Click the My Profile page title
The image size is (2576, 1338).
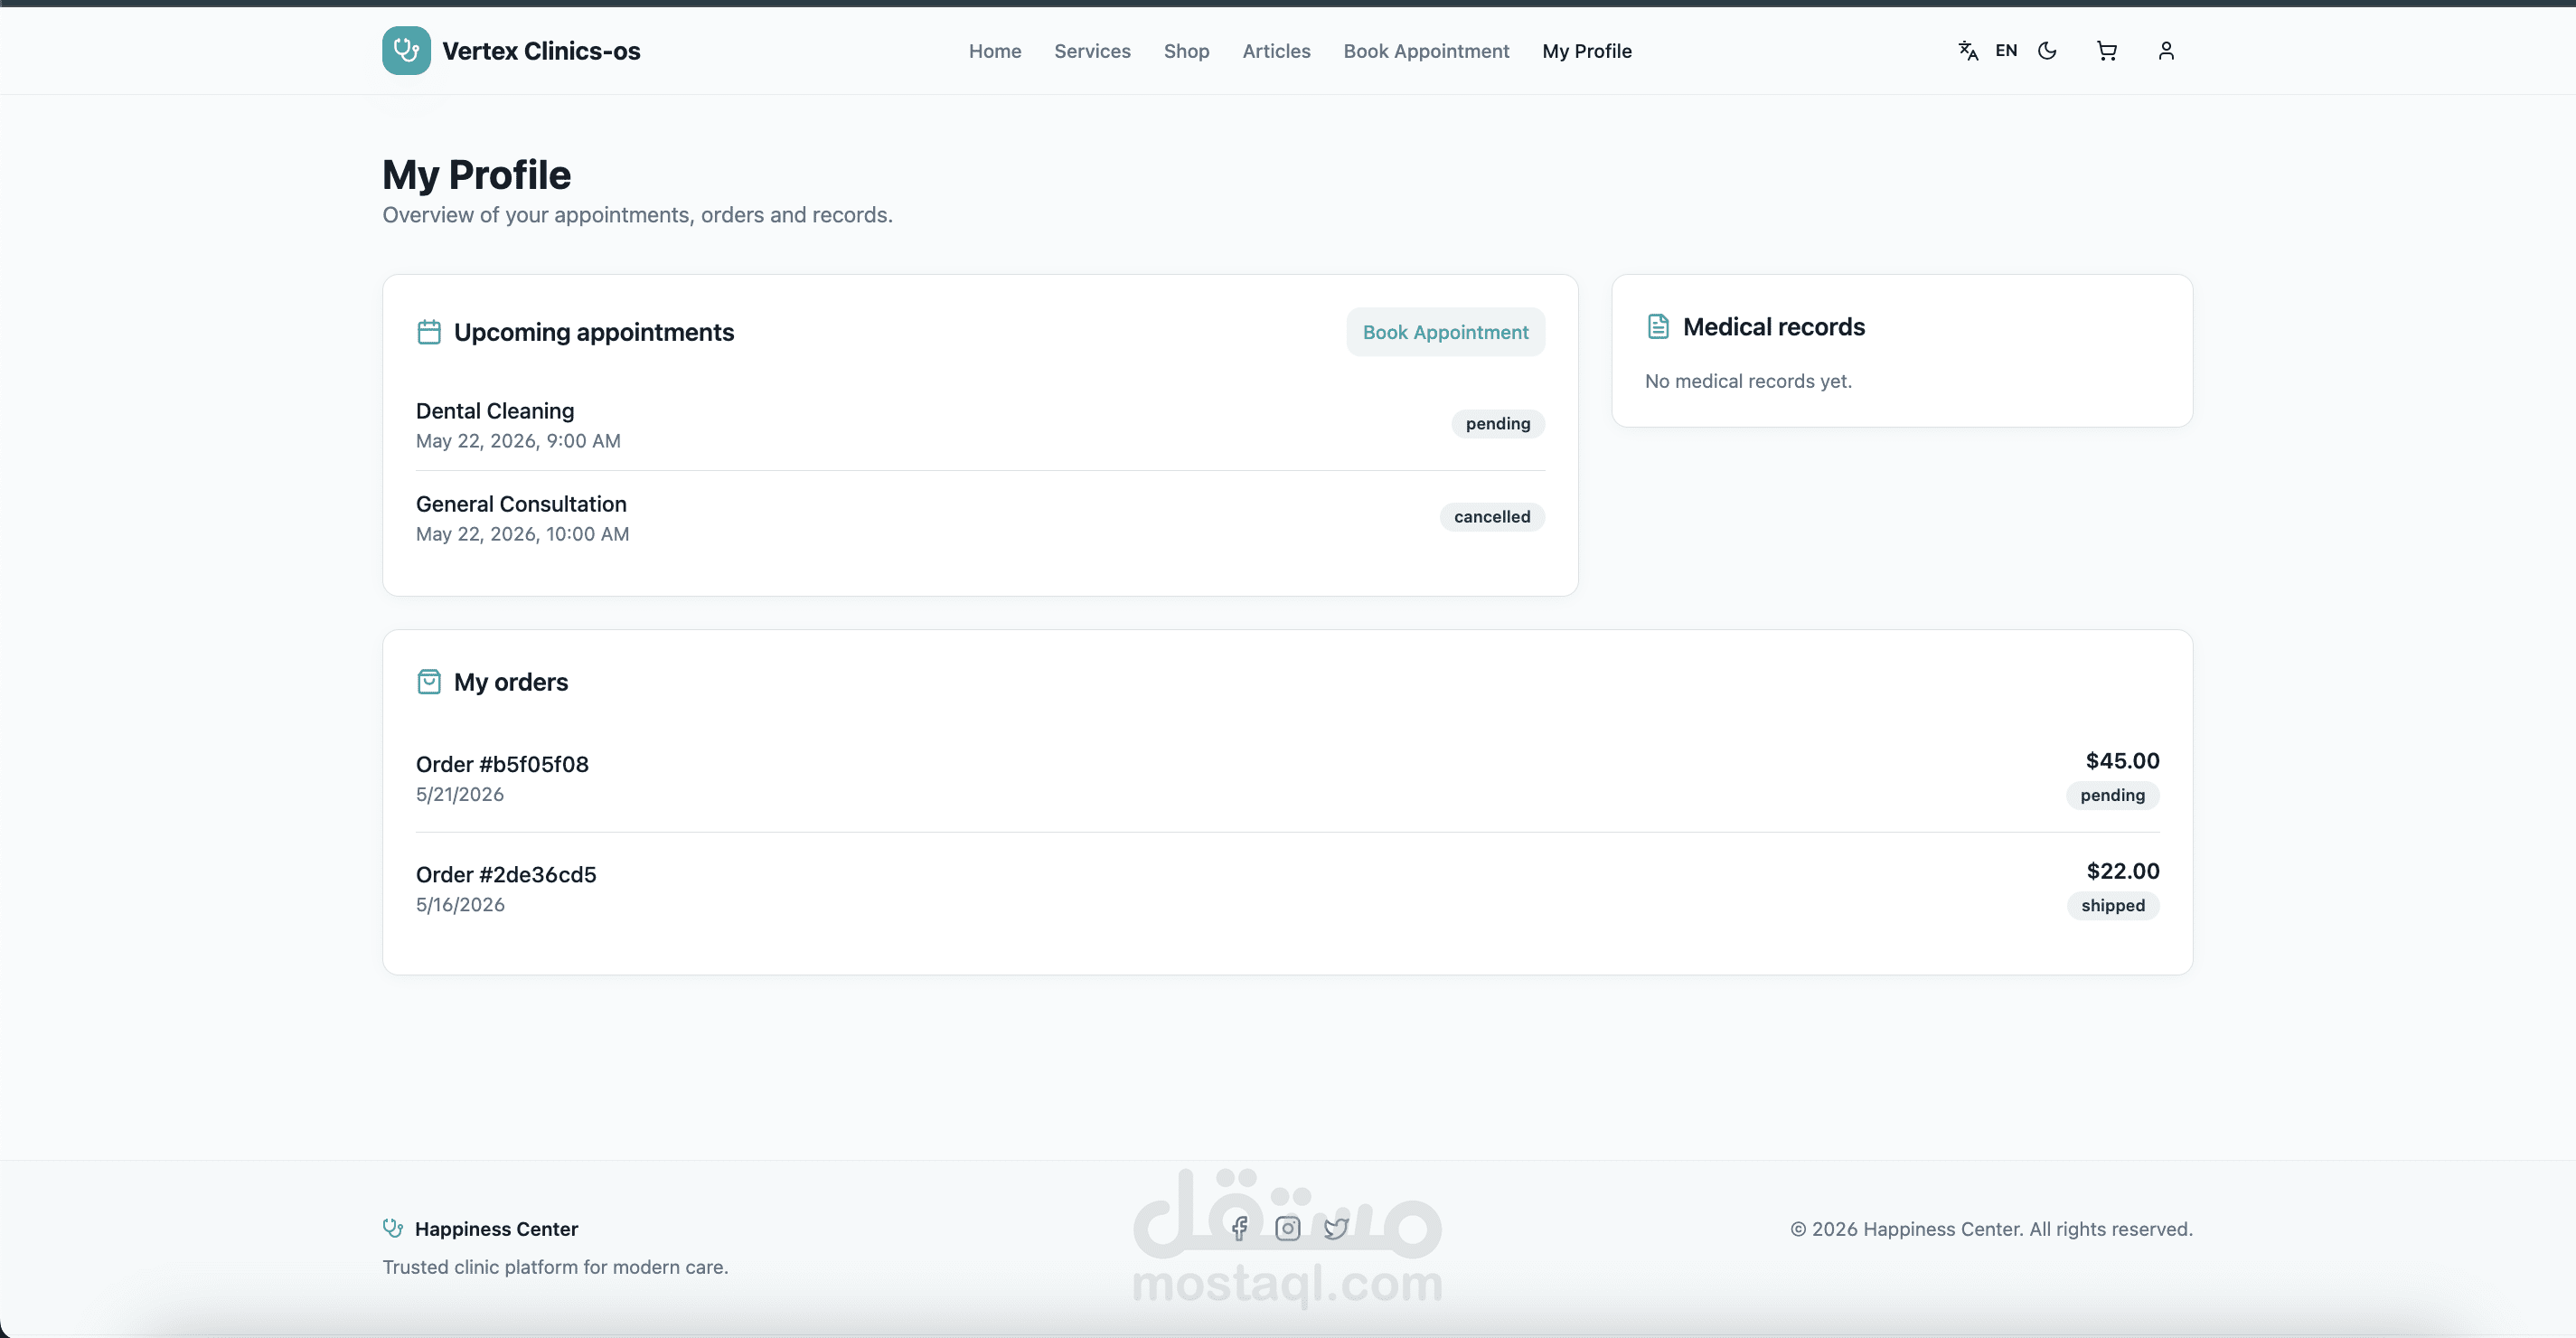pos(476,175)
